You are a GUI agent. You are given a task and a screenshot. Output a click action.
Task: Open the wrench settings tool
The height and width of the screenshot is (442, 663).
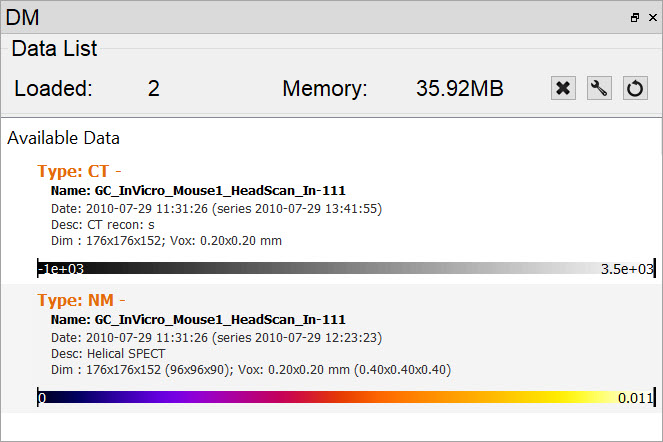[599, 88]
